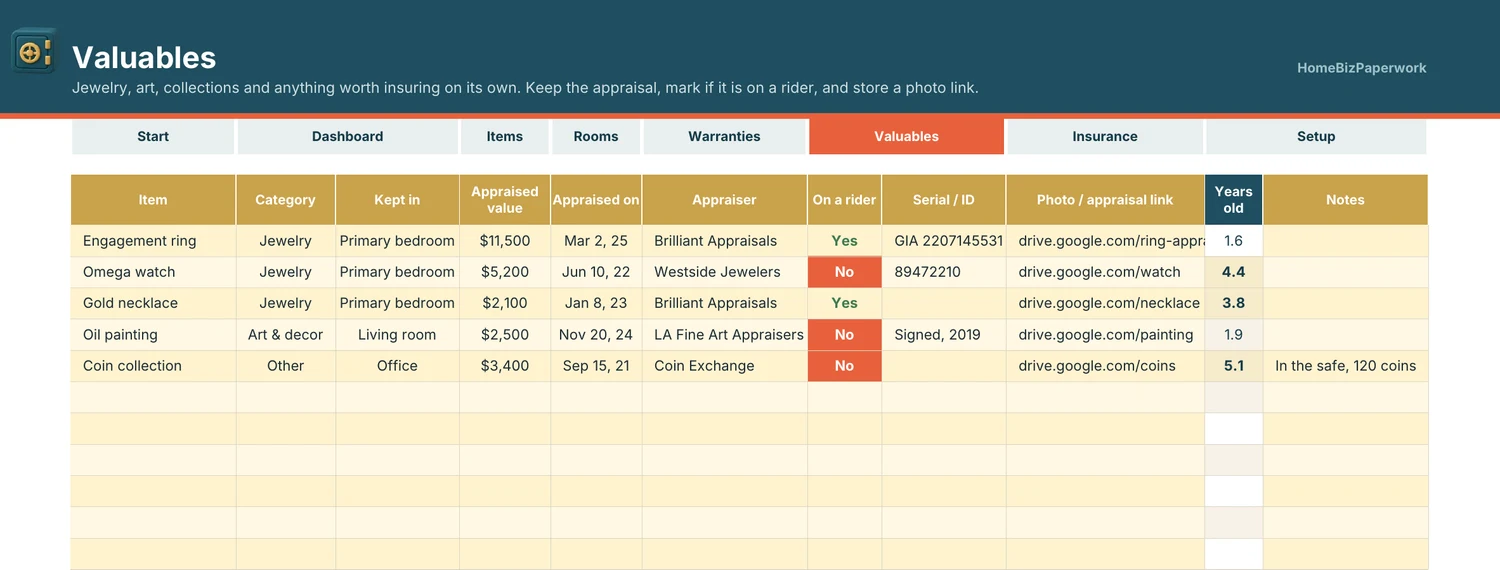Click the $2,500 appraised value cell
This screenshot has height=570, width=1500.
(504, 335)
